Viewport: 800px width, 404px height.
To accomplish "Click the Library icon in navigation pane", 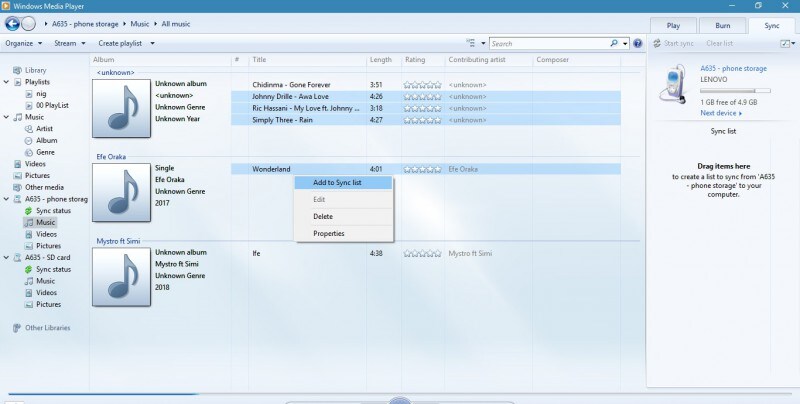I will [x=17, y=70].
